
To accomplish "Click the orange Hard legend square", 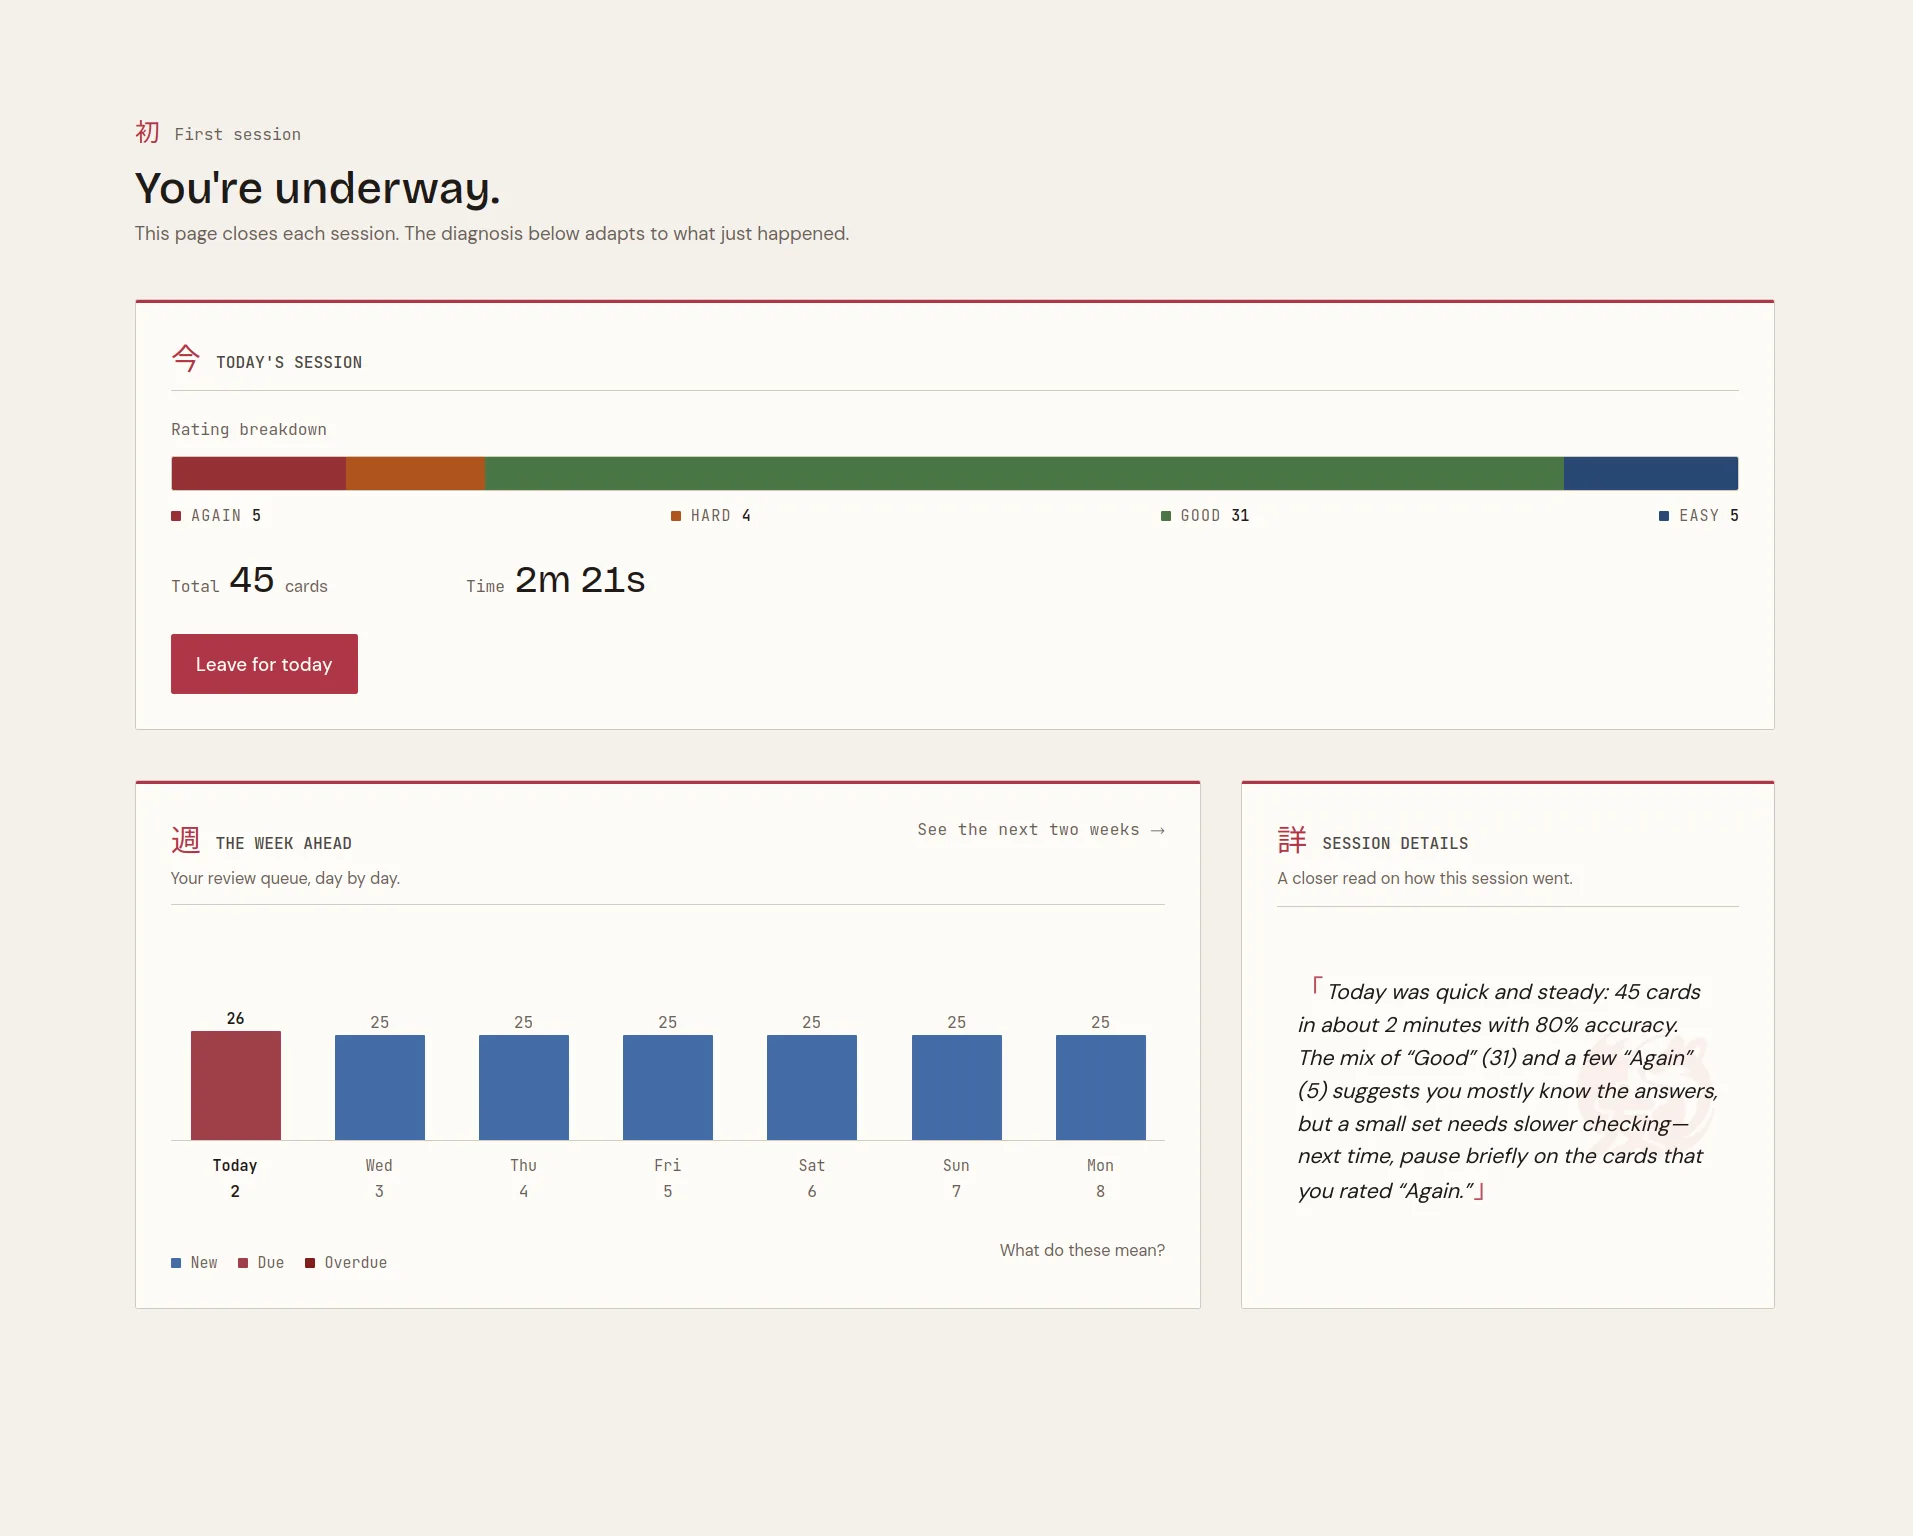I will click(676, 516).
